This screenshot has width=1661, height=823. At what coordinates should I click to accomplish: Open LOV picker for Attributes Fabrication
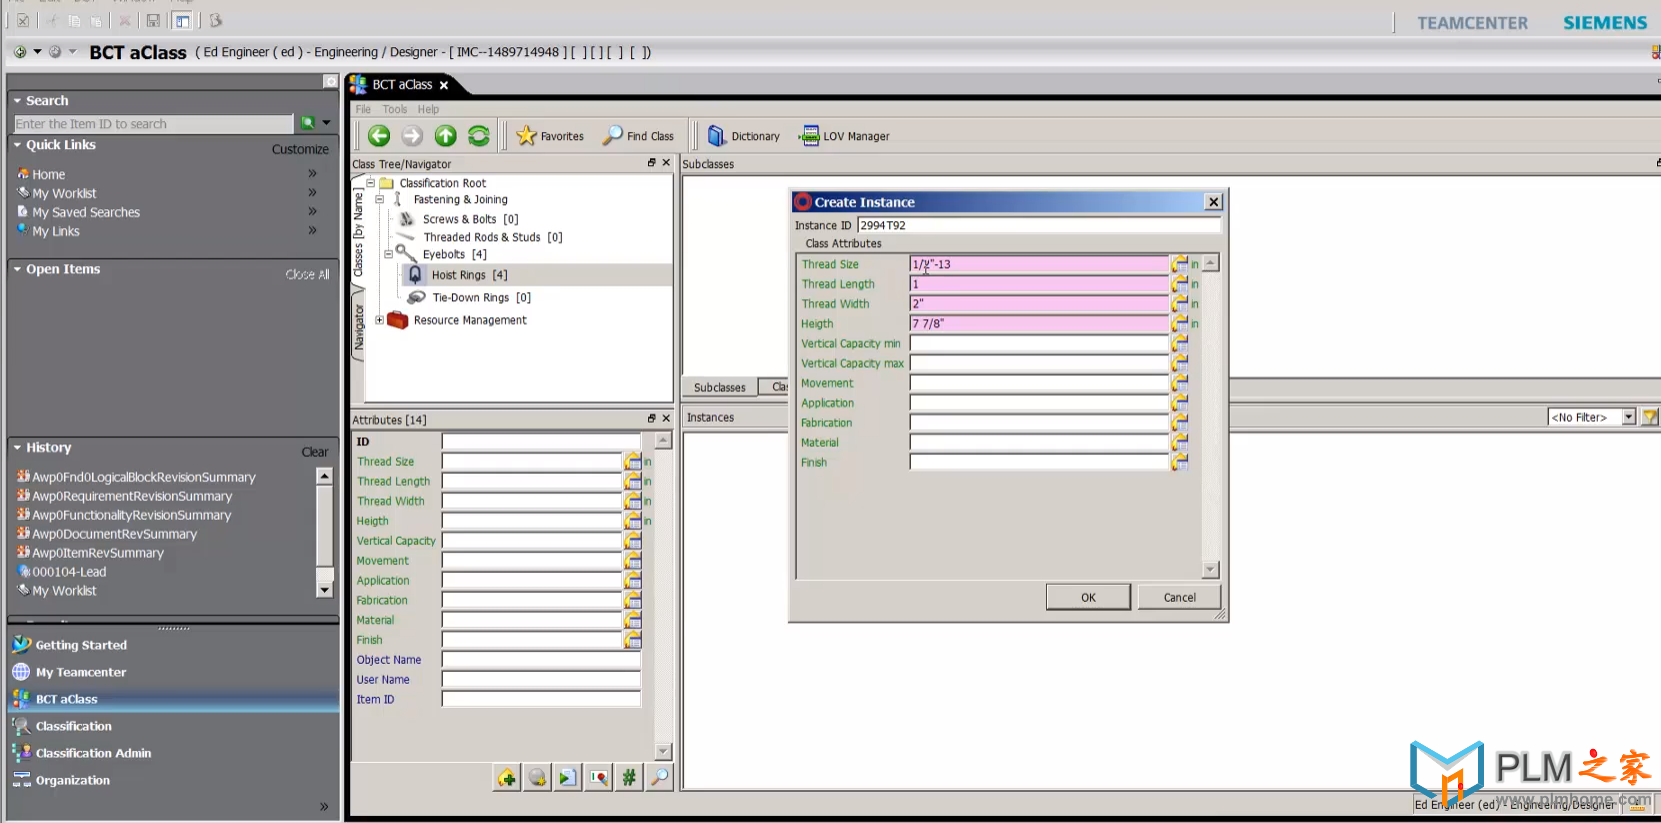(x=633, y=600)
